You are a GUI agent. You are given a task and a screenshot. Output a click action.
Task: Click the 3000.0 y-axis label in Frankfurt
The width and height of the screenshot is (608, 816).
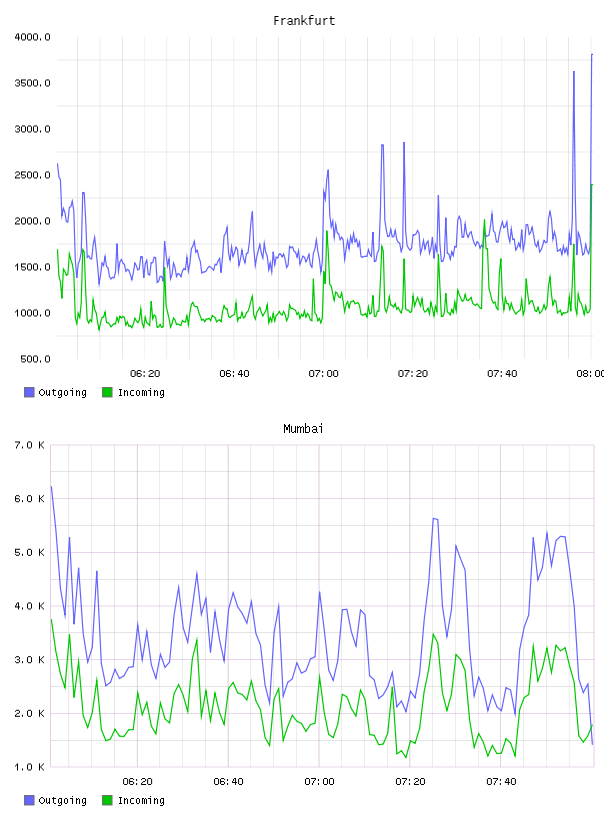point(32,129)
